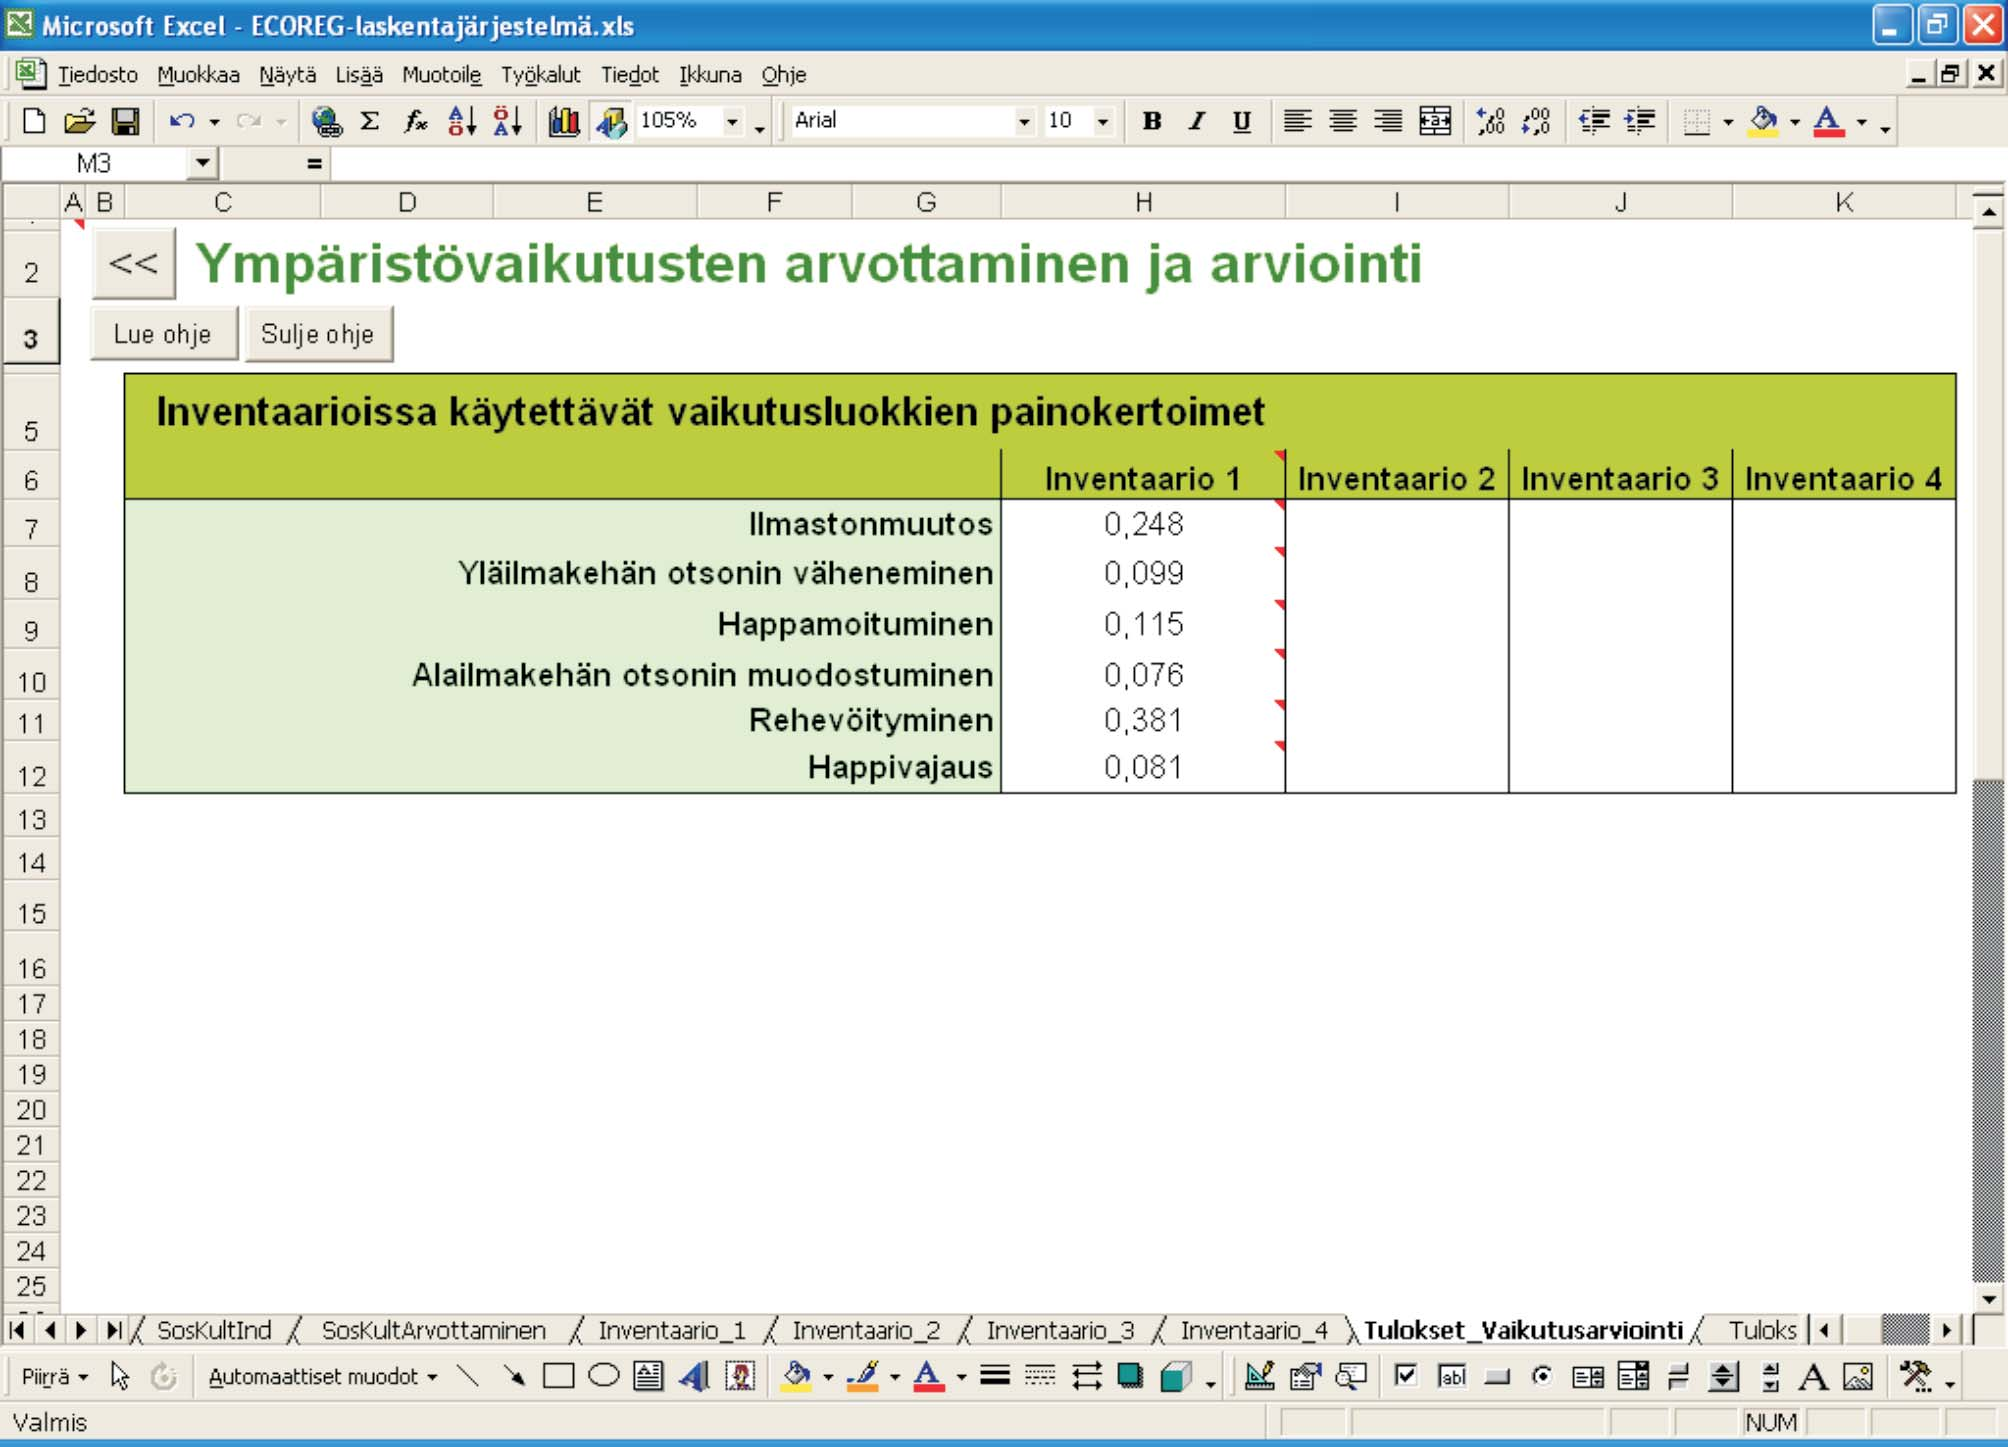Expand the Automaattiset muodot AutoShapes menu
Screen dimensions: 2008x1447
point(322,1376)
